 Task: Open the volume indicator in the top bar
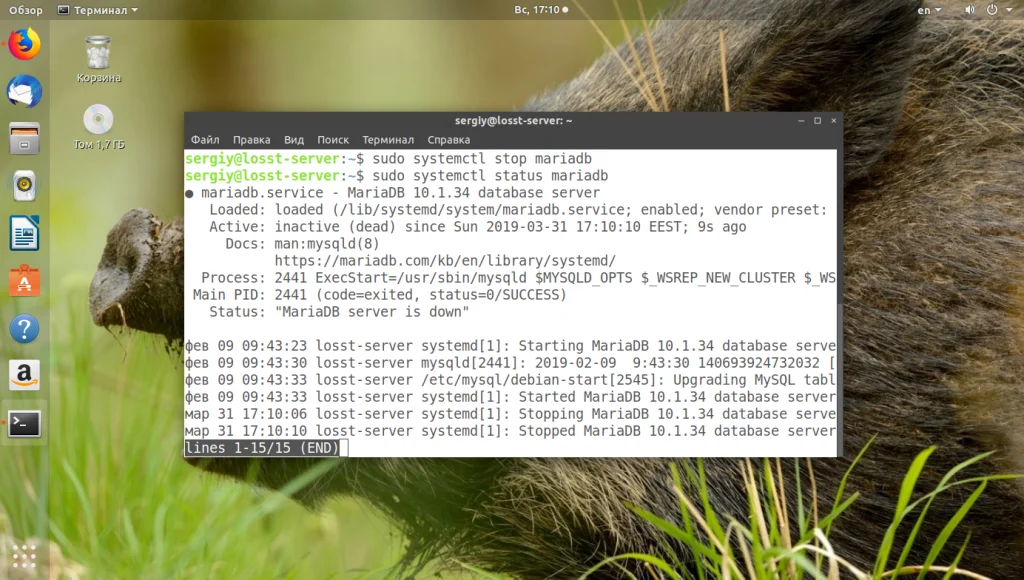point(970,10)
